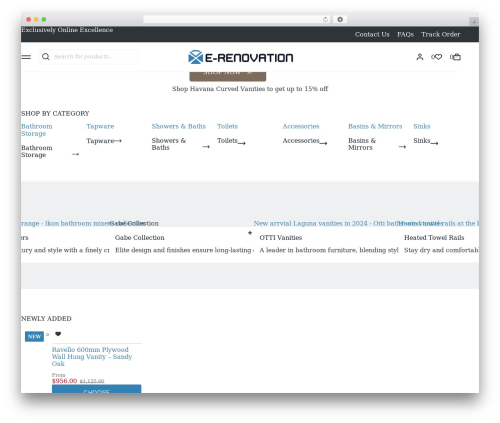
Task: Click the small compare circle beside NEW badge
Action: [48, 334]
